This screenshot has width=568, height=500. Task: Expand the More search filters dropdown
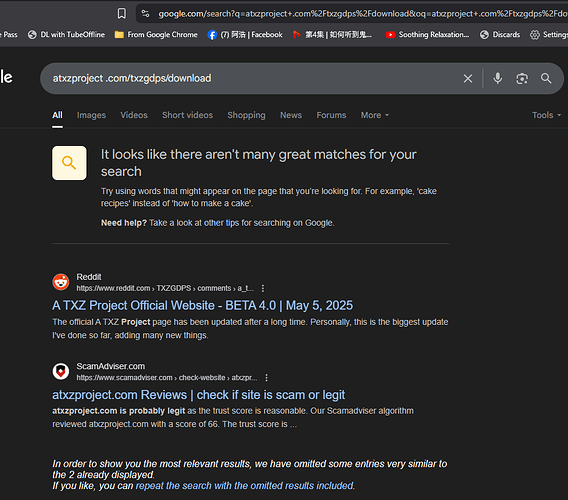pyautogui.click(x=375, y=115)
